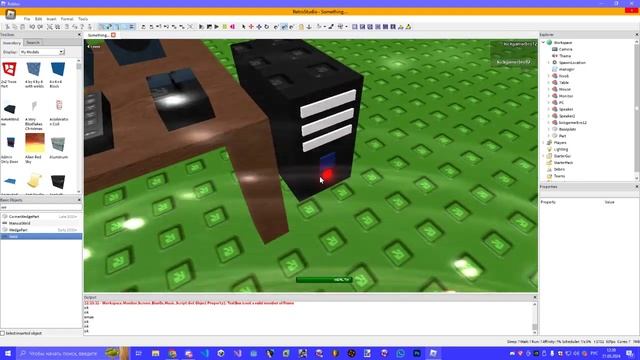Close the Properties panel
This screenshot has height=360, width=640.
[637, 187]
